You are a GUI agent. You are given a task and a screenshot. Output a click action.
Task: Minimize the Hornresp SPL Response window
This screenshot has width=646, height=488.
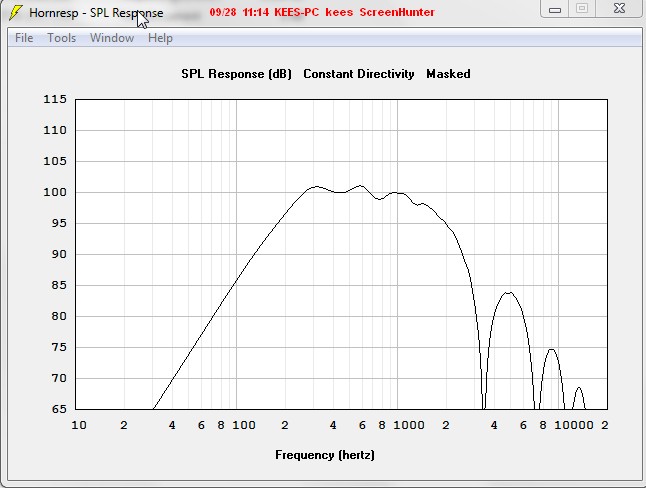(x=555, y=9)
